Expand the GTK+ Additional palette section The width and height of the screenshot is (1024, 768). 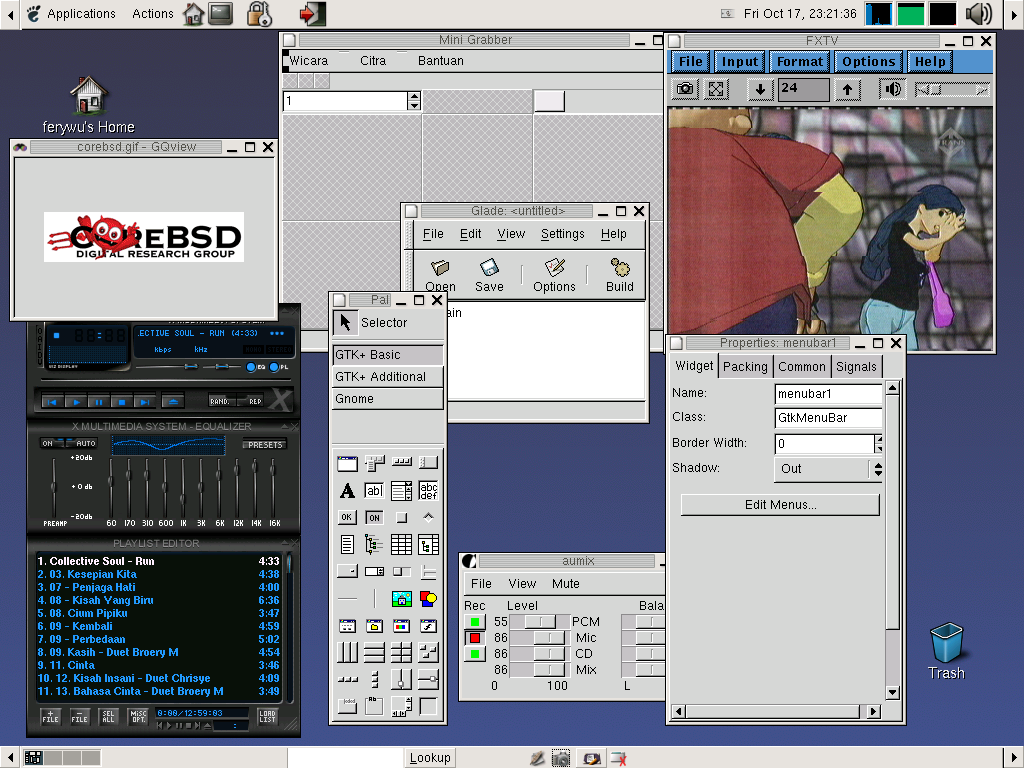387,377
